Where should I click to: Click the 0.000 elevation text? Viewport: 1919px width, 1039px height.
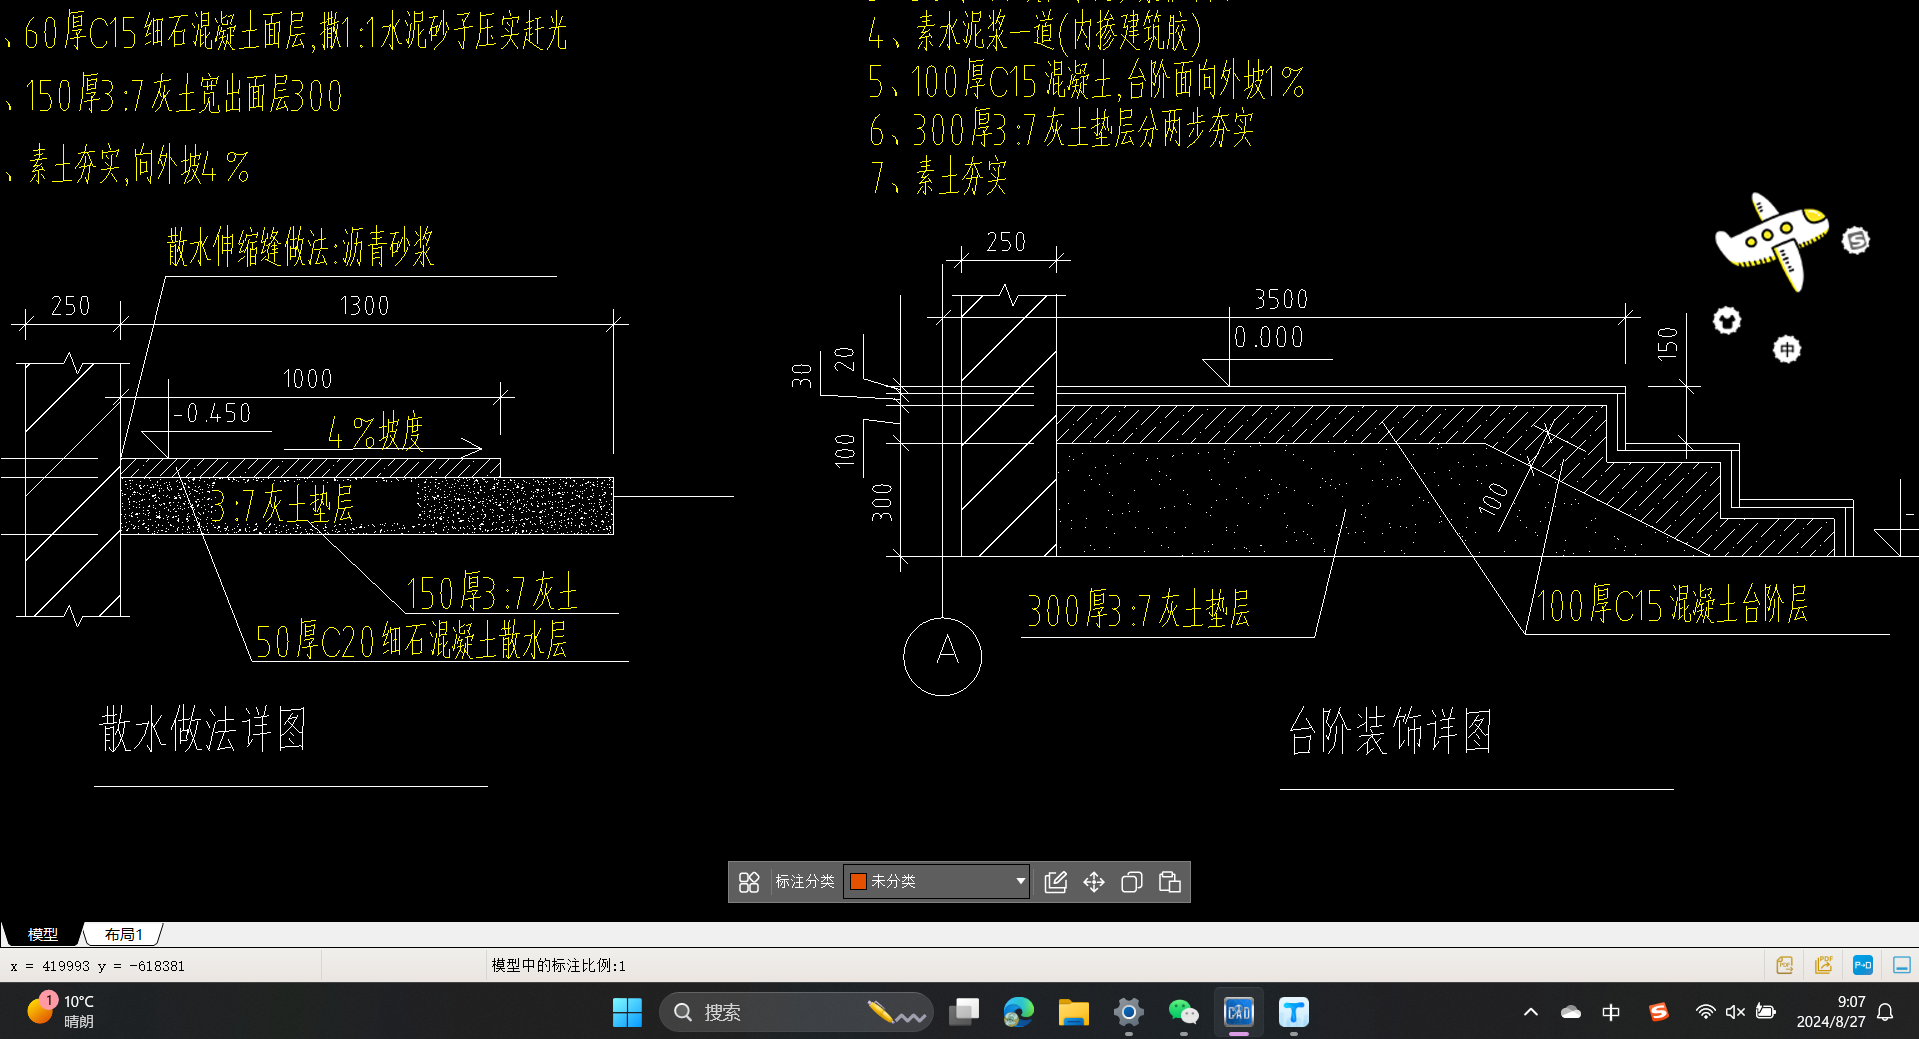(x=1269, y=338)
